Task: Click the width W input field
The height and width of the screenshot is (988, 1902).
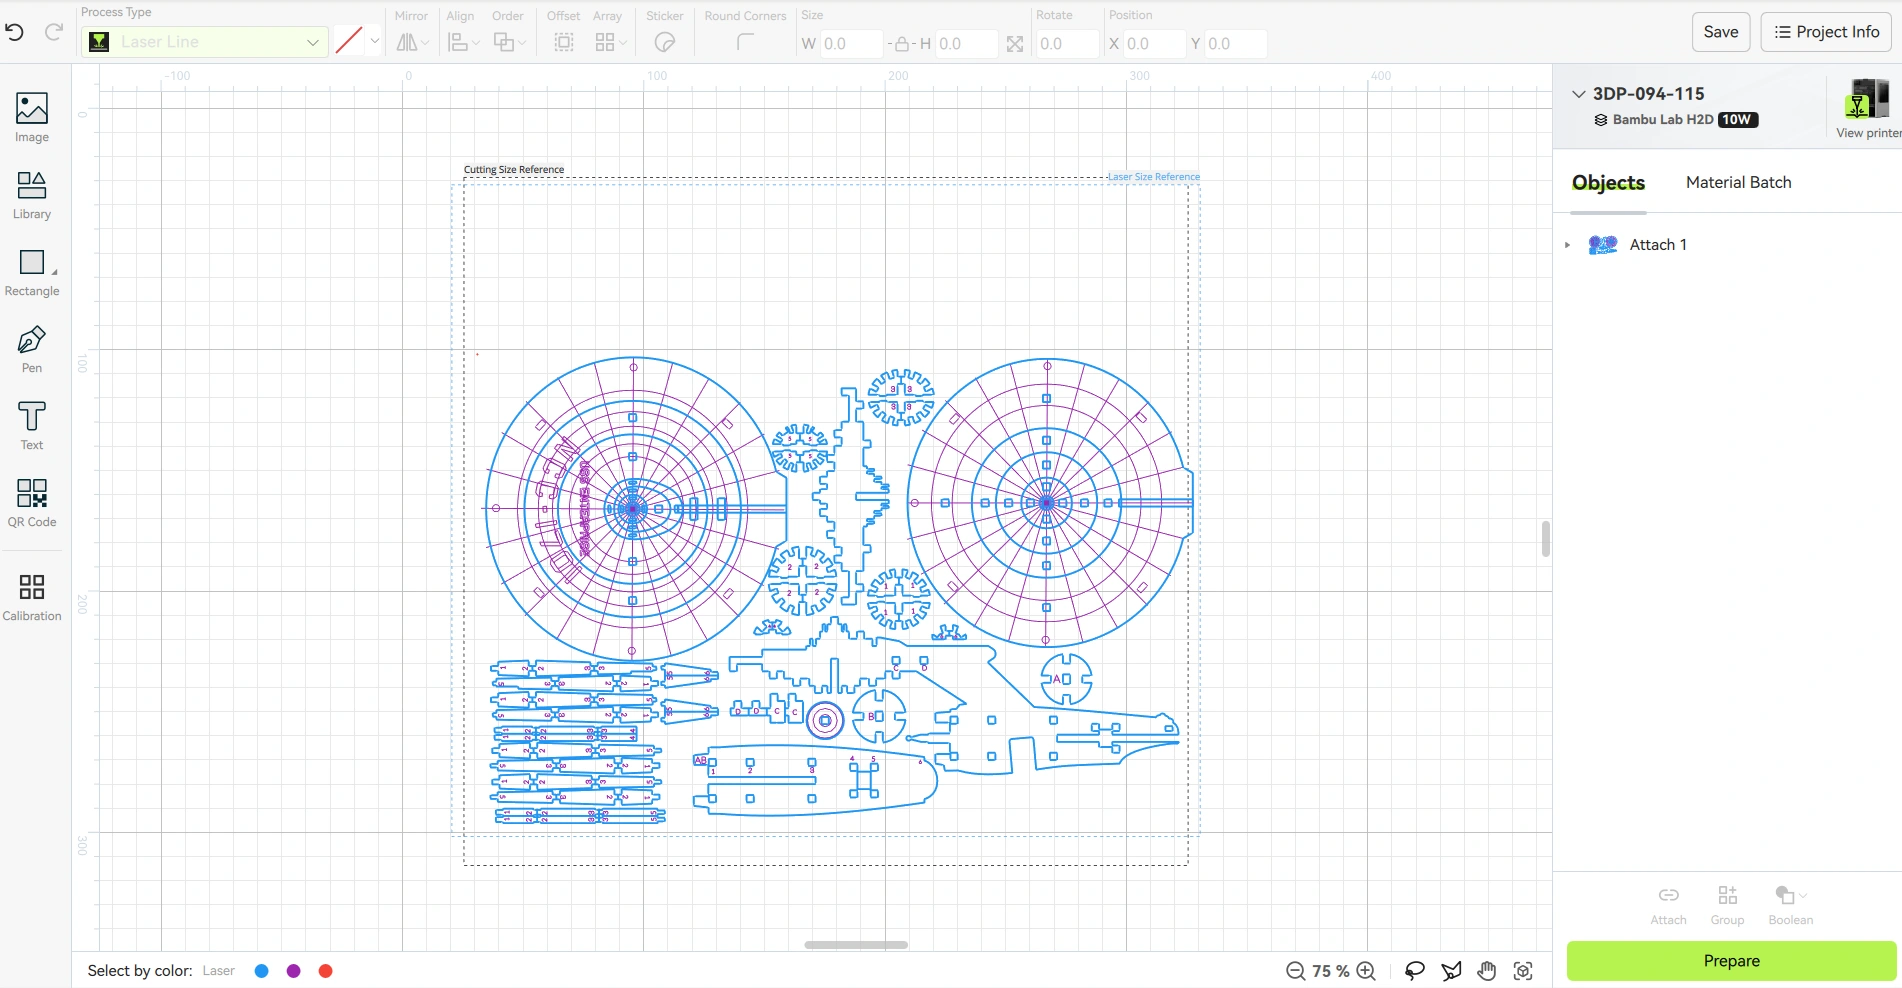Action: tap(850, 44)
